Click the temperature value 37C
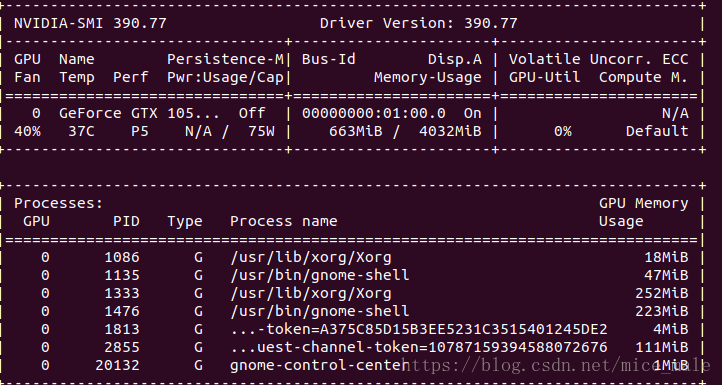Viewport: 722px width, 385px height. point(81,131)
